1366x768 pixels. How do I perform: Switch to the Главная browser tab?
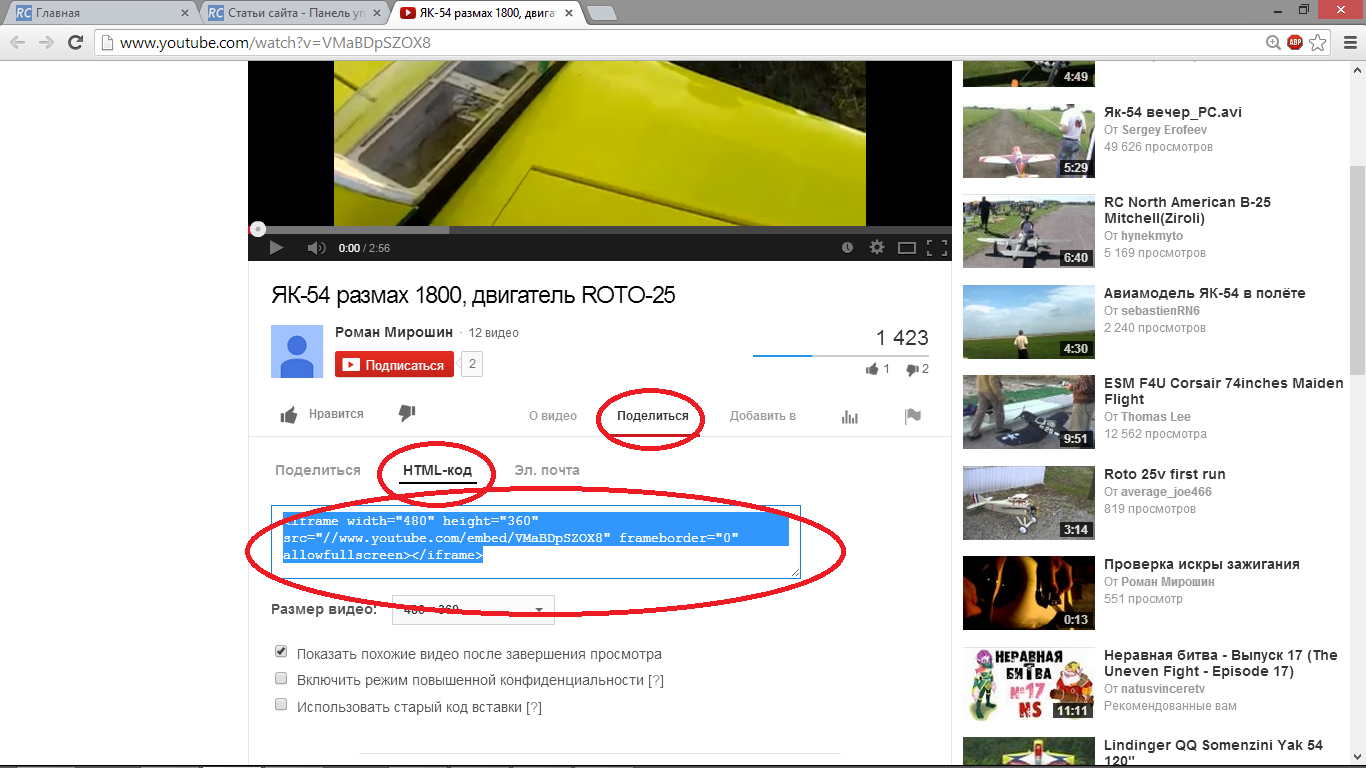[x=100, y=13]
